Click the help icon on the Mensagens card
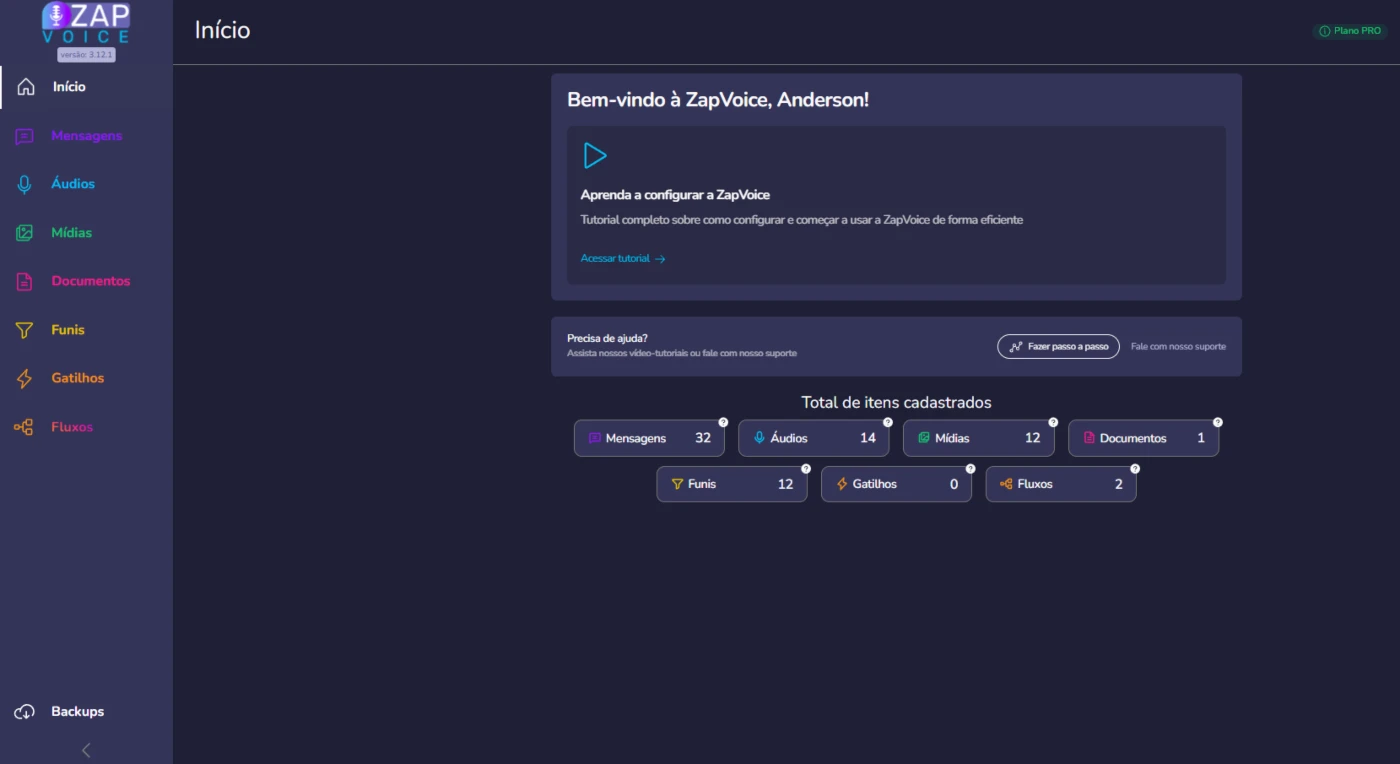Image resolution: width=1400 pixels, height=764 pixels. click(x=723, y=422)
